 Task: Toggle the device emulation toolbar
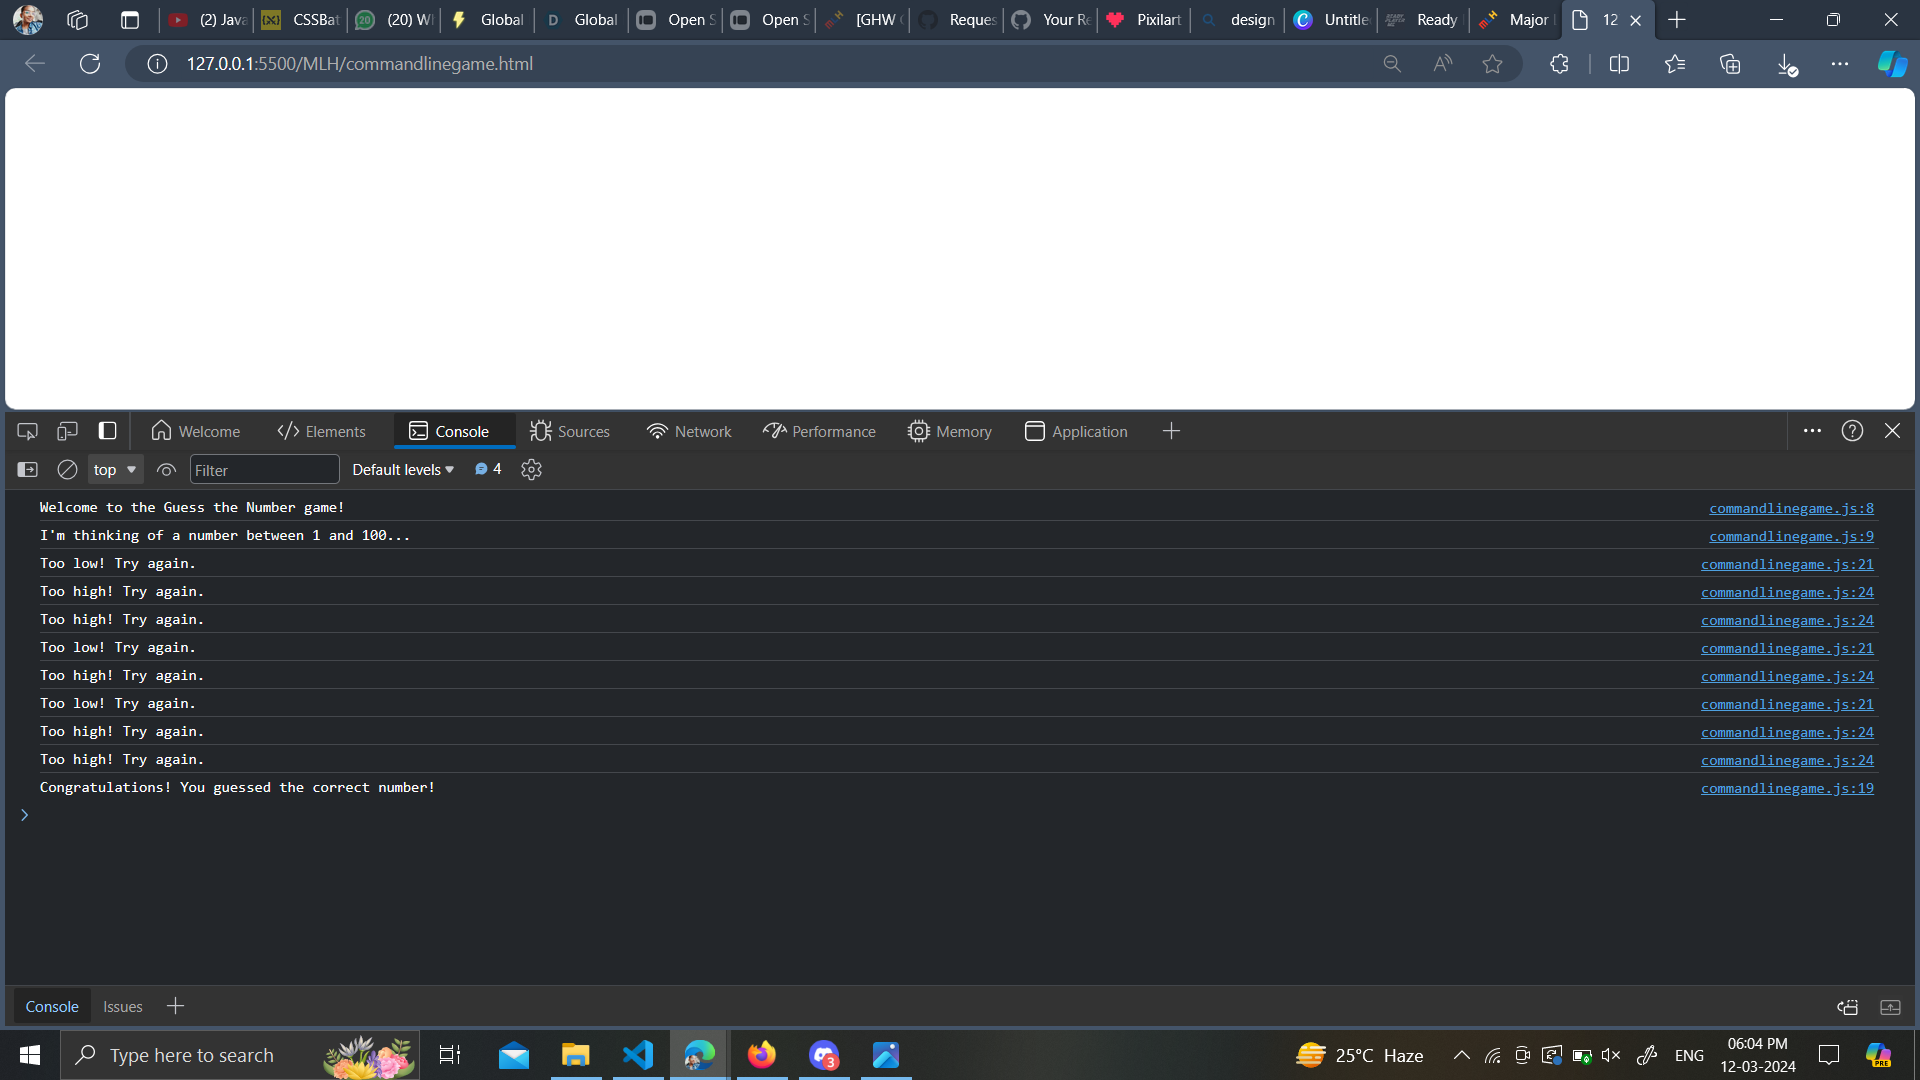pyautogui.click(x=67, y=431)
